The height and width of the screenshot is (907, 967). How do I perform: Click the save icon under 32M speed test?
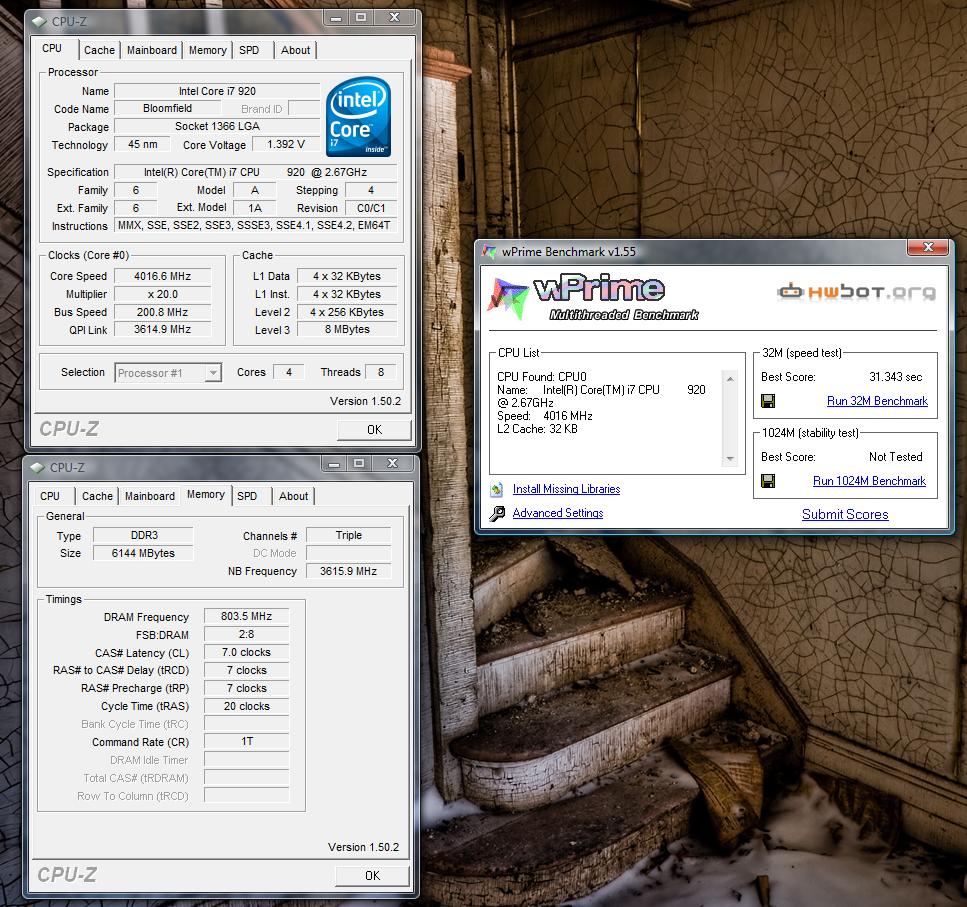click(x=768, y=401)
